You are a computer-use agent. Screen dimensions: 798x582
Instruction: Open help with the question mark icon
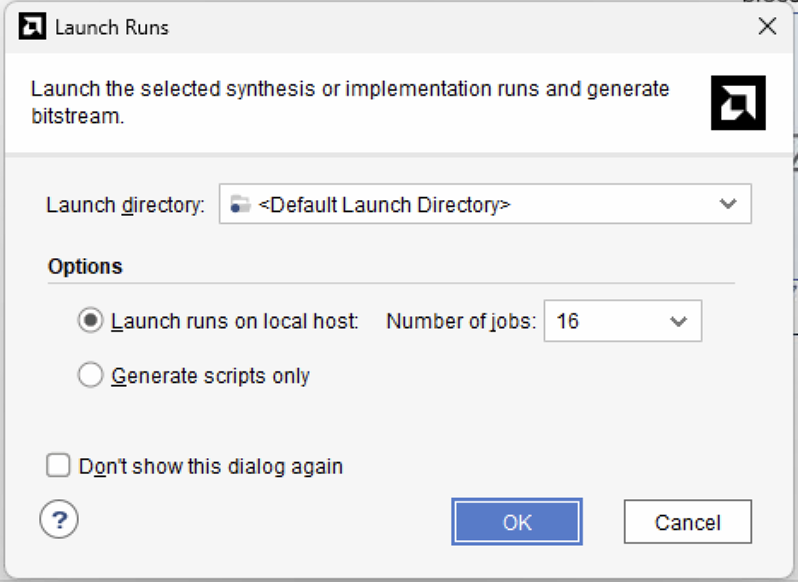(59, 520)
